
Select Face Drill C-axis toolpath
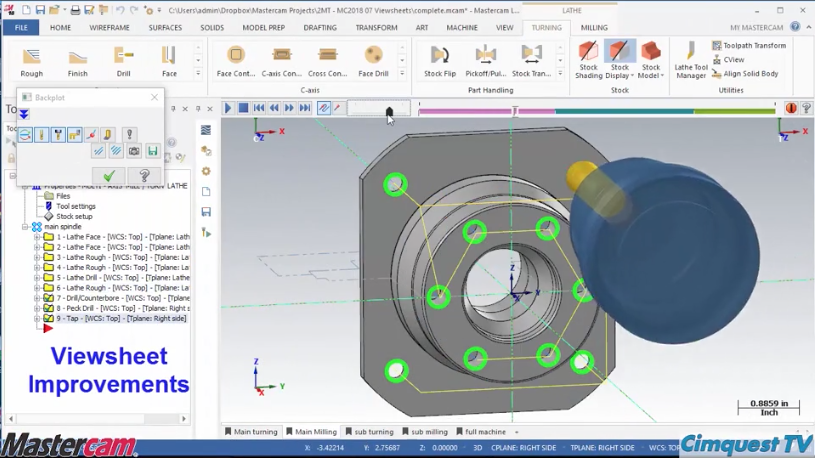[373, 61]
